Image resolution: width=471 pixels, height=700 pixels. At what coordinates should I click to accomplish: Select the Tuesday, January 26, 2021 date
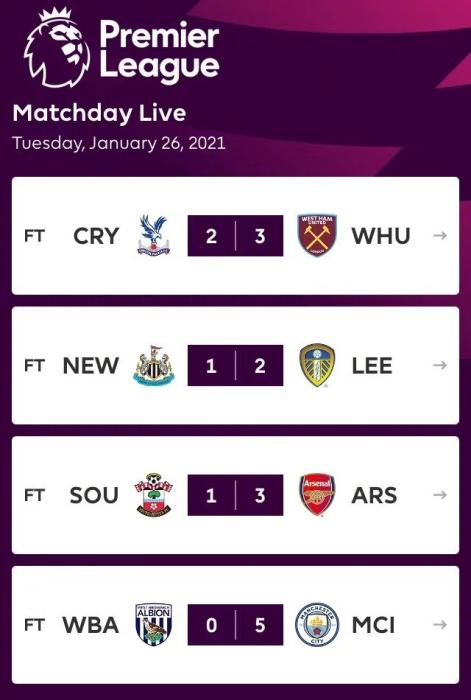119,144
